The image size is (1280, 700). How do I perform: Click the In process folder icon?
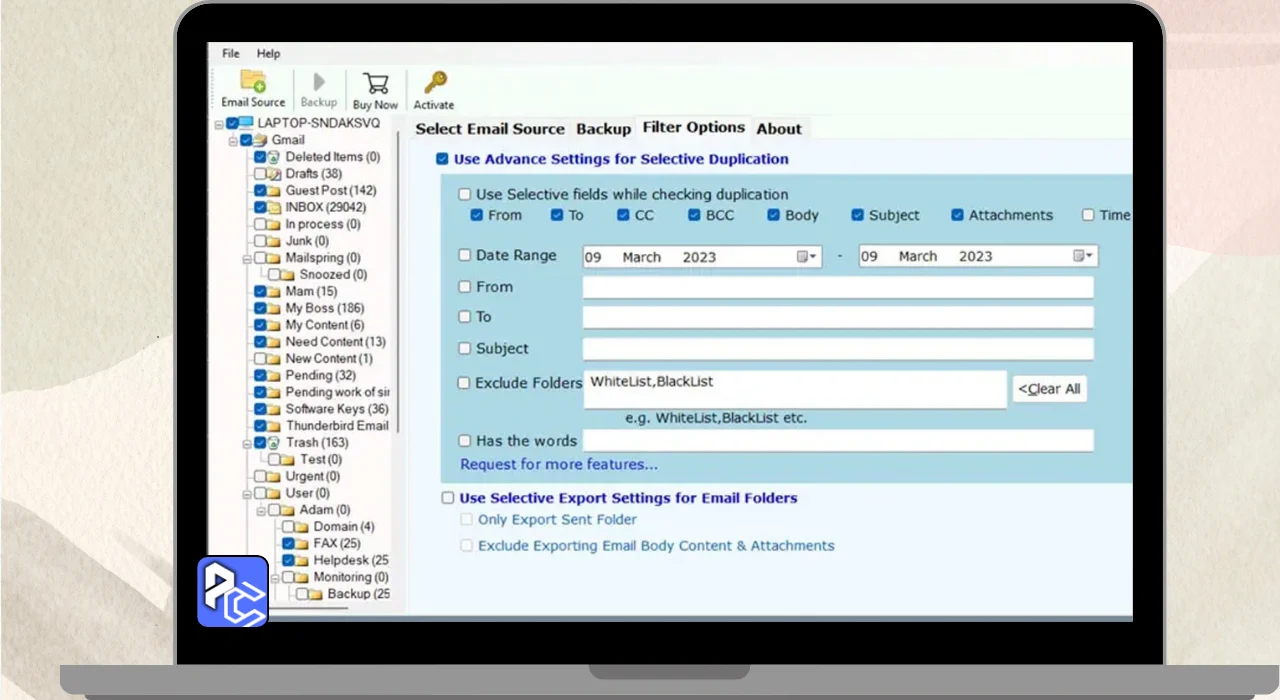(x=274, y=224)
